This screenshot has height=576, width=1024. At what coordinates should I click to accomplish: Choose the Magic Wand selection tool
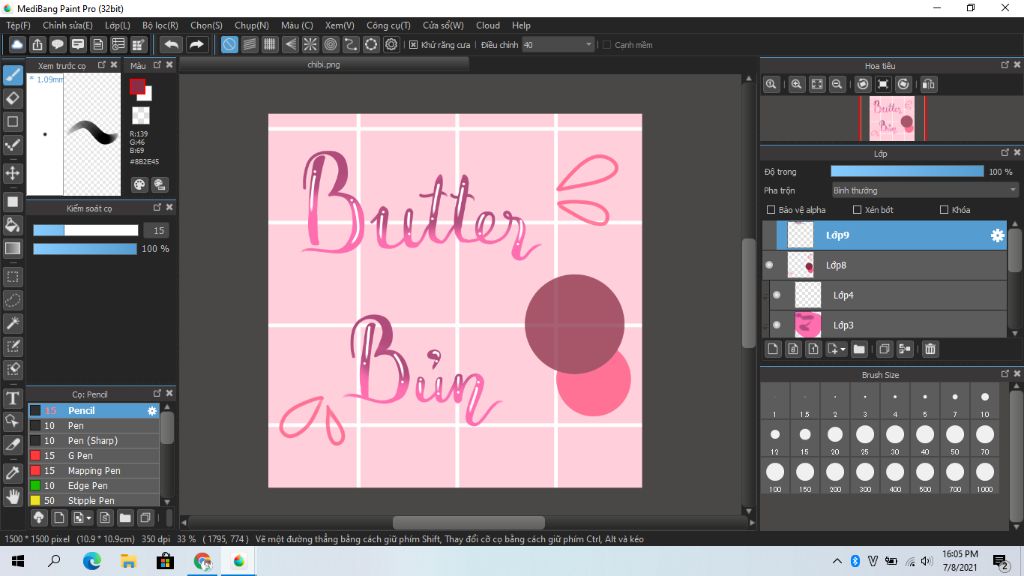click(13, 323)
